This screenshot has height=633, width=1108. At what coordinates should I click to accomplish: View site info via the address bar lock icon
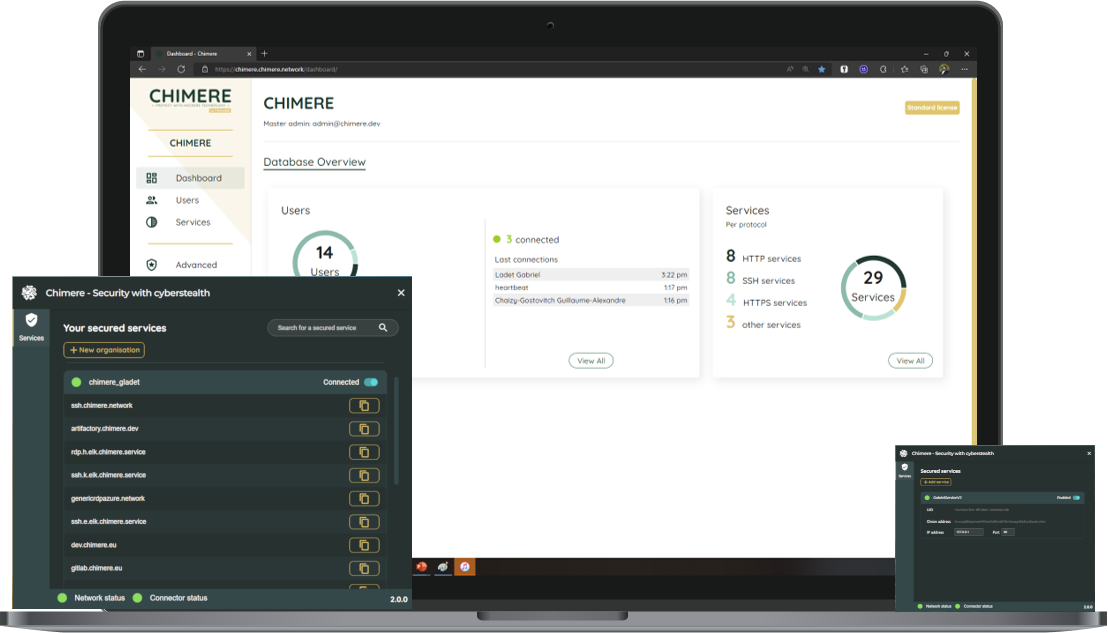pos(205,69)
